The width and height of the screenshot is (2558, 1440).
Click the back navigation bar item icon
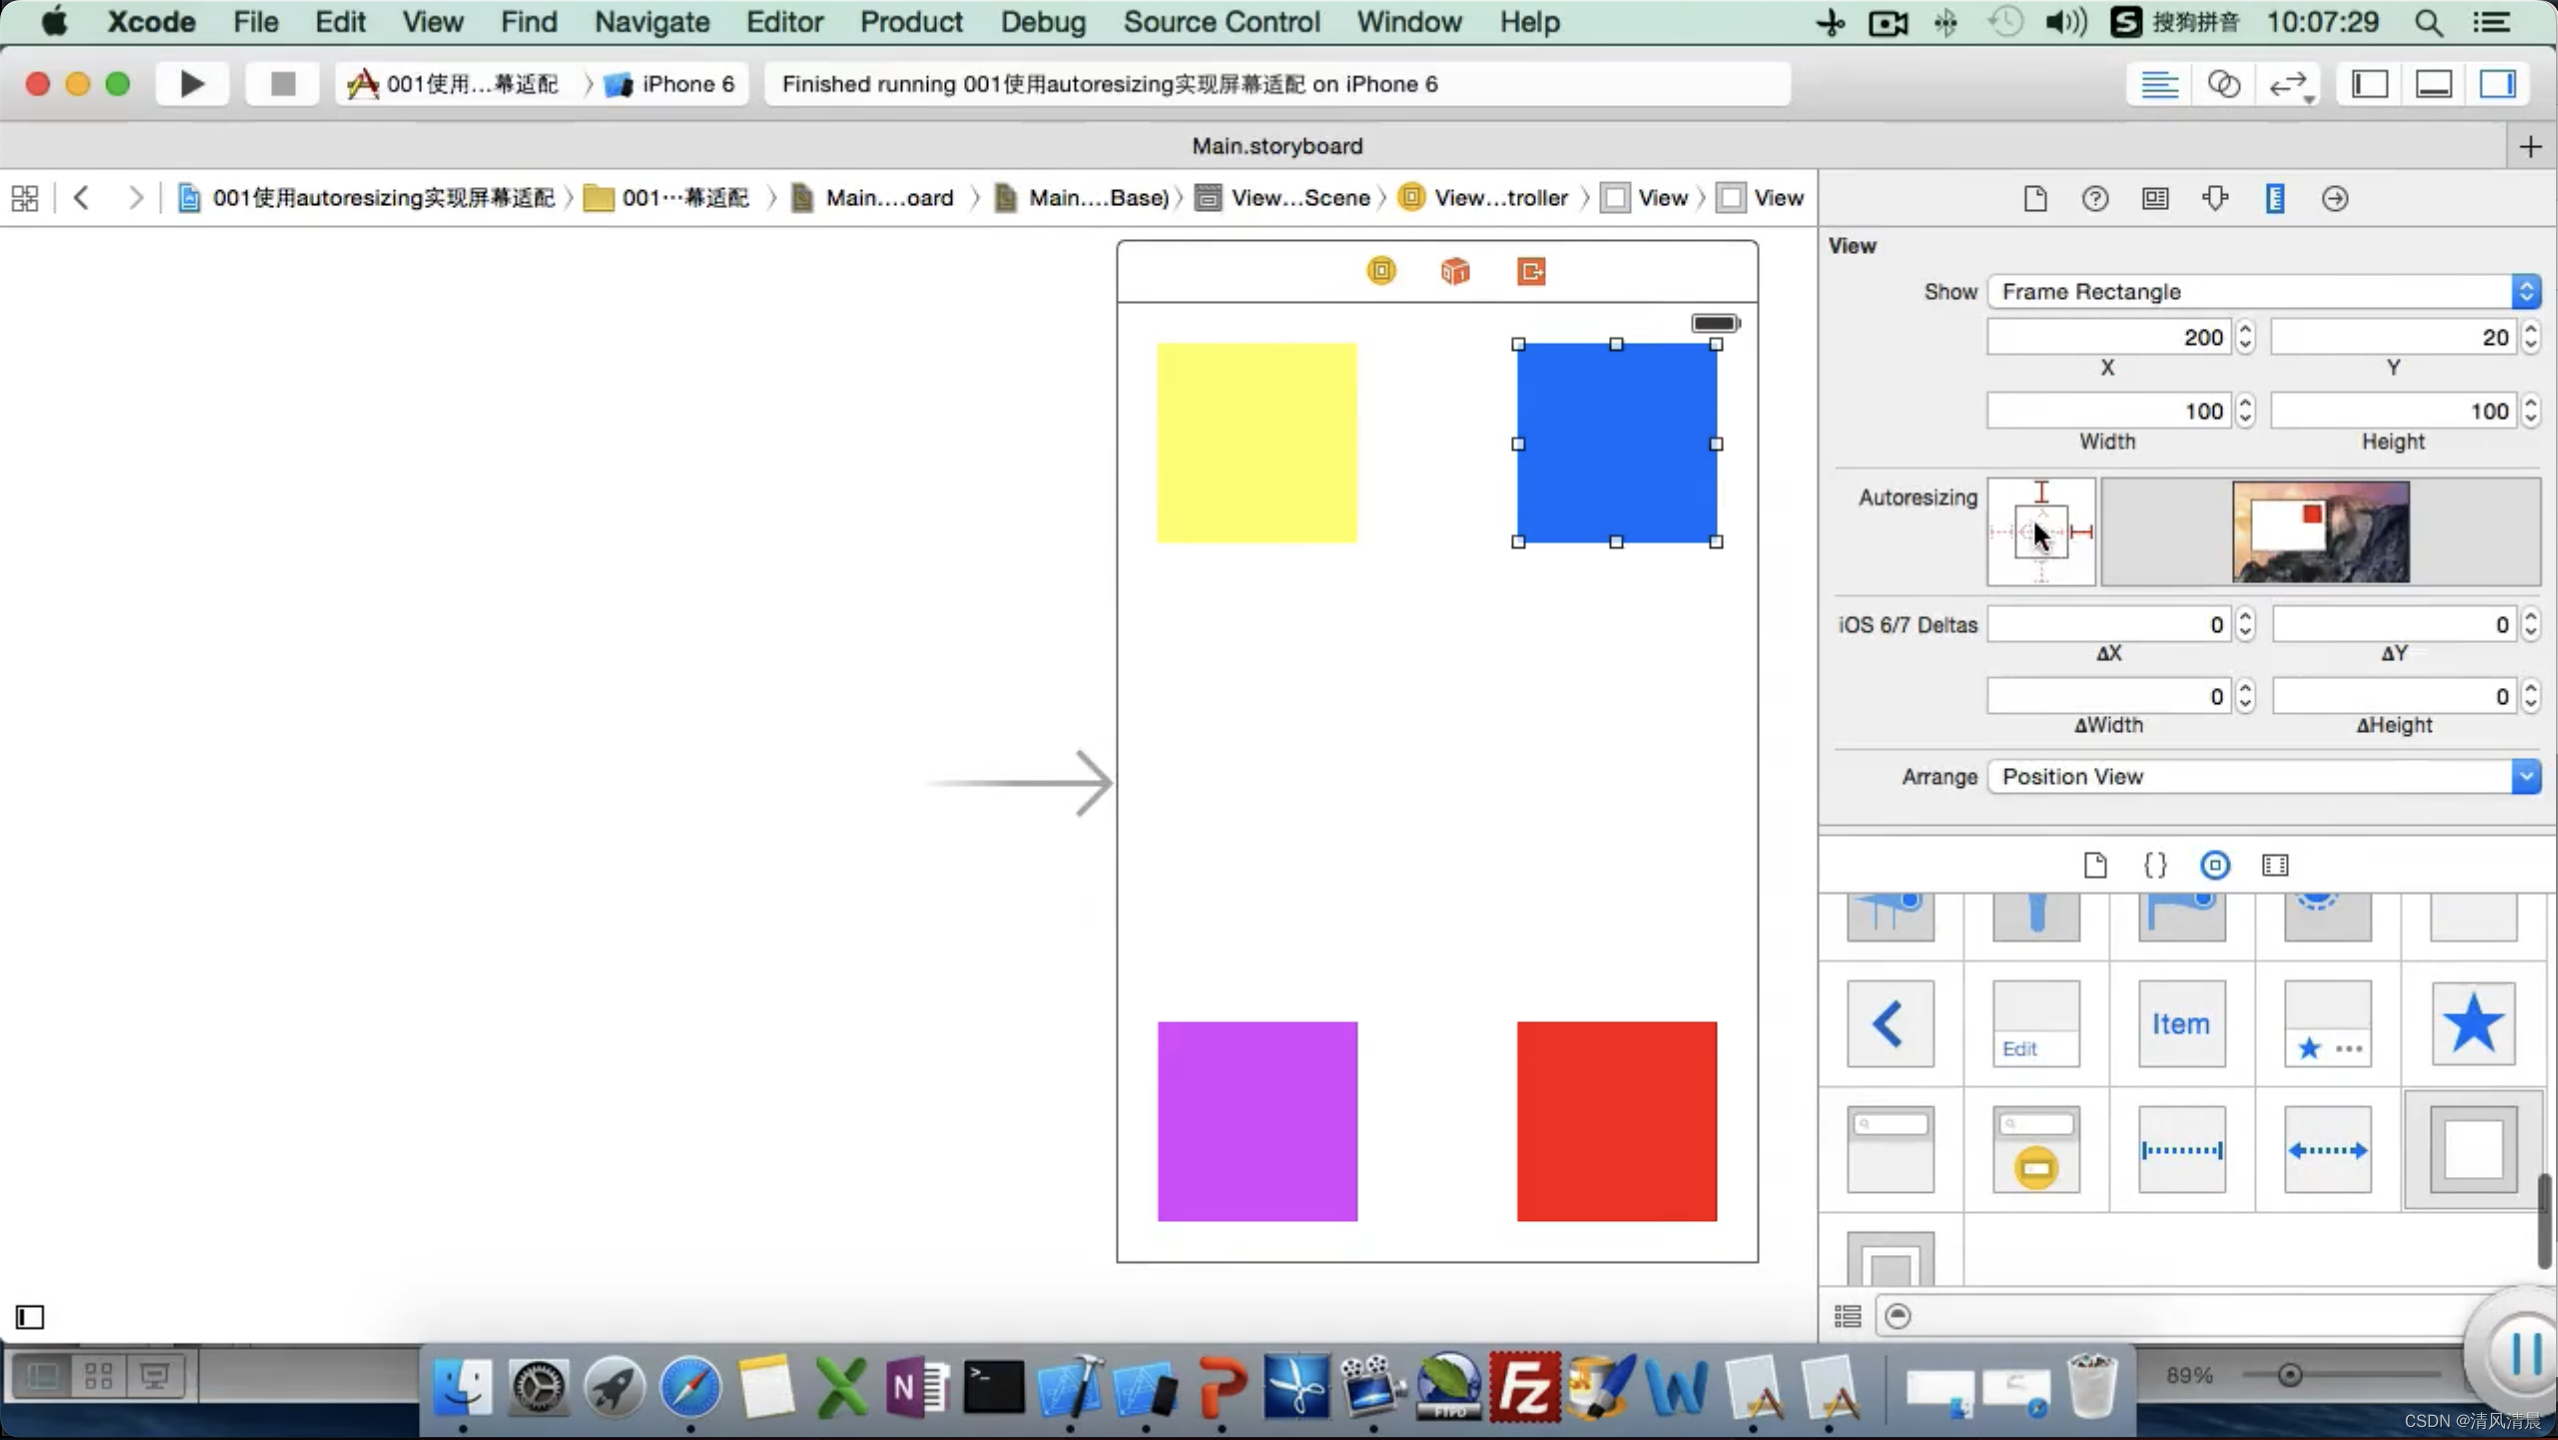pyautogui.click(x=1892, y=1024)
